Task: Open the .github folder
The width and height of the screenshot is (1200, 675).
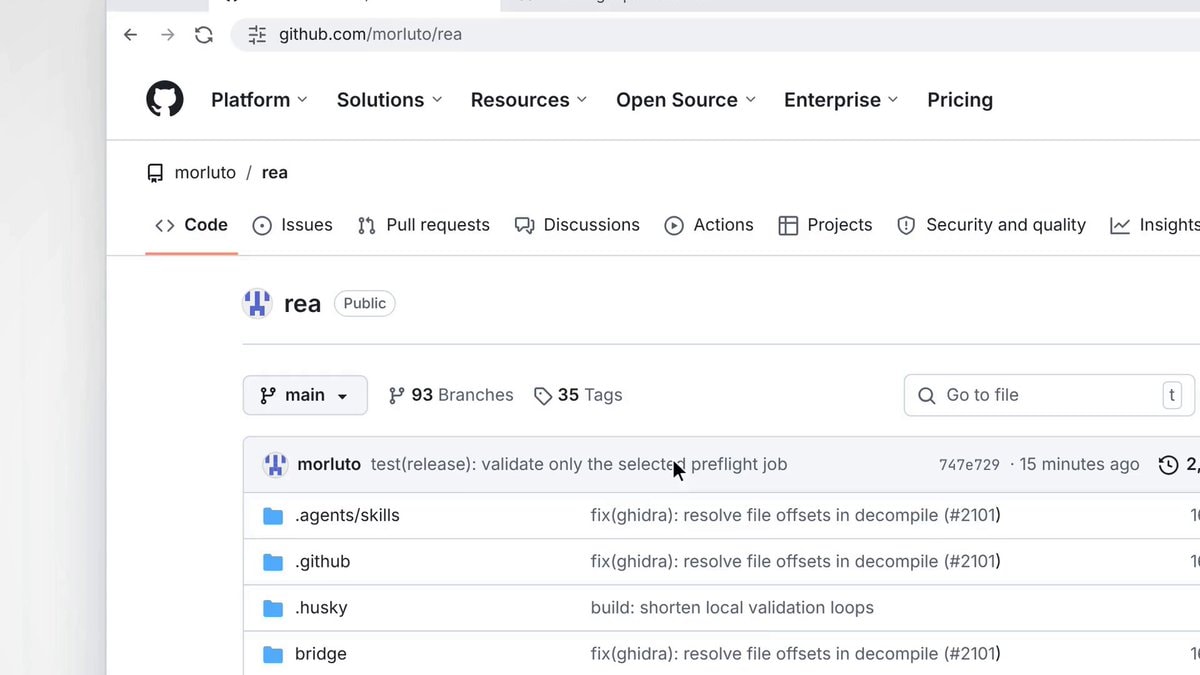Action: (323, 562)
